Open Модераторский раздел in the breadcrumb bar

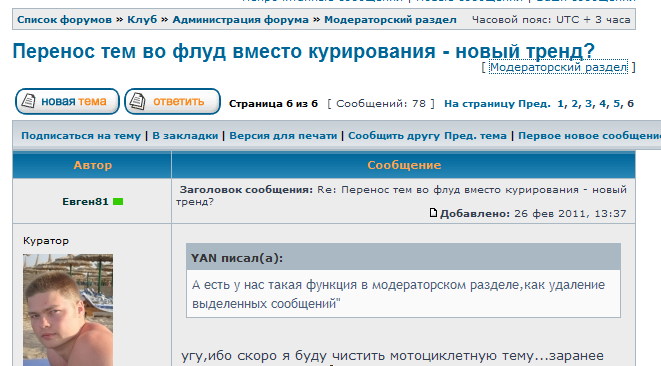coord(390,20)
